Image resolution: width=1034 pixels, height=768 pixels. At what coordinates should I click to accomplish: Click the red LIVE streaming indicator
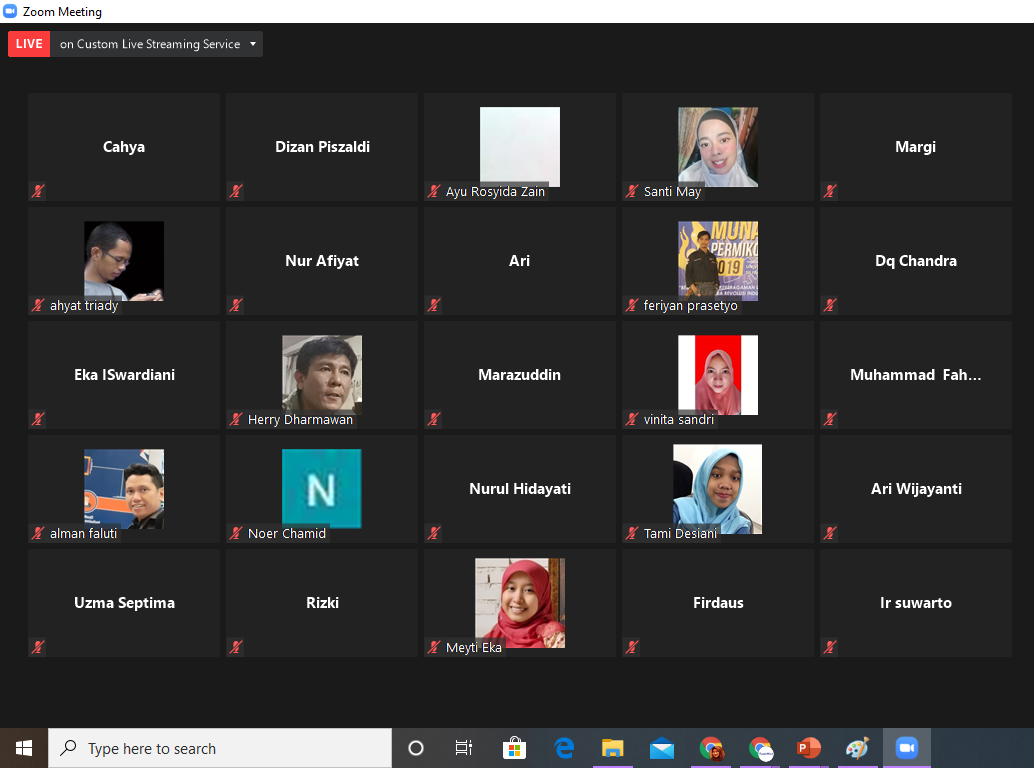point(29,44)
